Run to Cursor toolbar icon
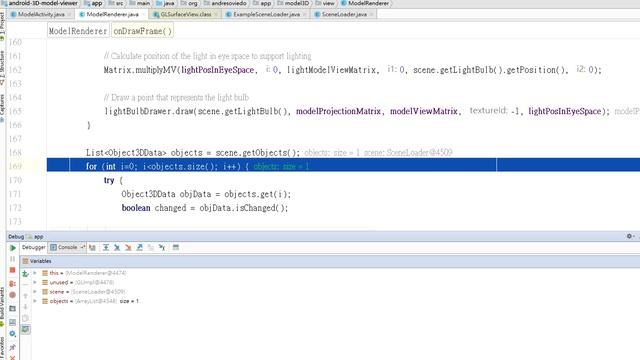The width and height of the screenshot is (640, 360). pos(162,248)
